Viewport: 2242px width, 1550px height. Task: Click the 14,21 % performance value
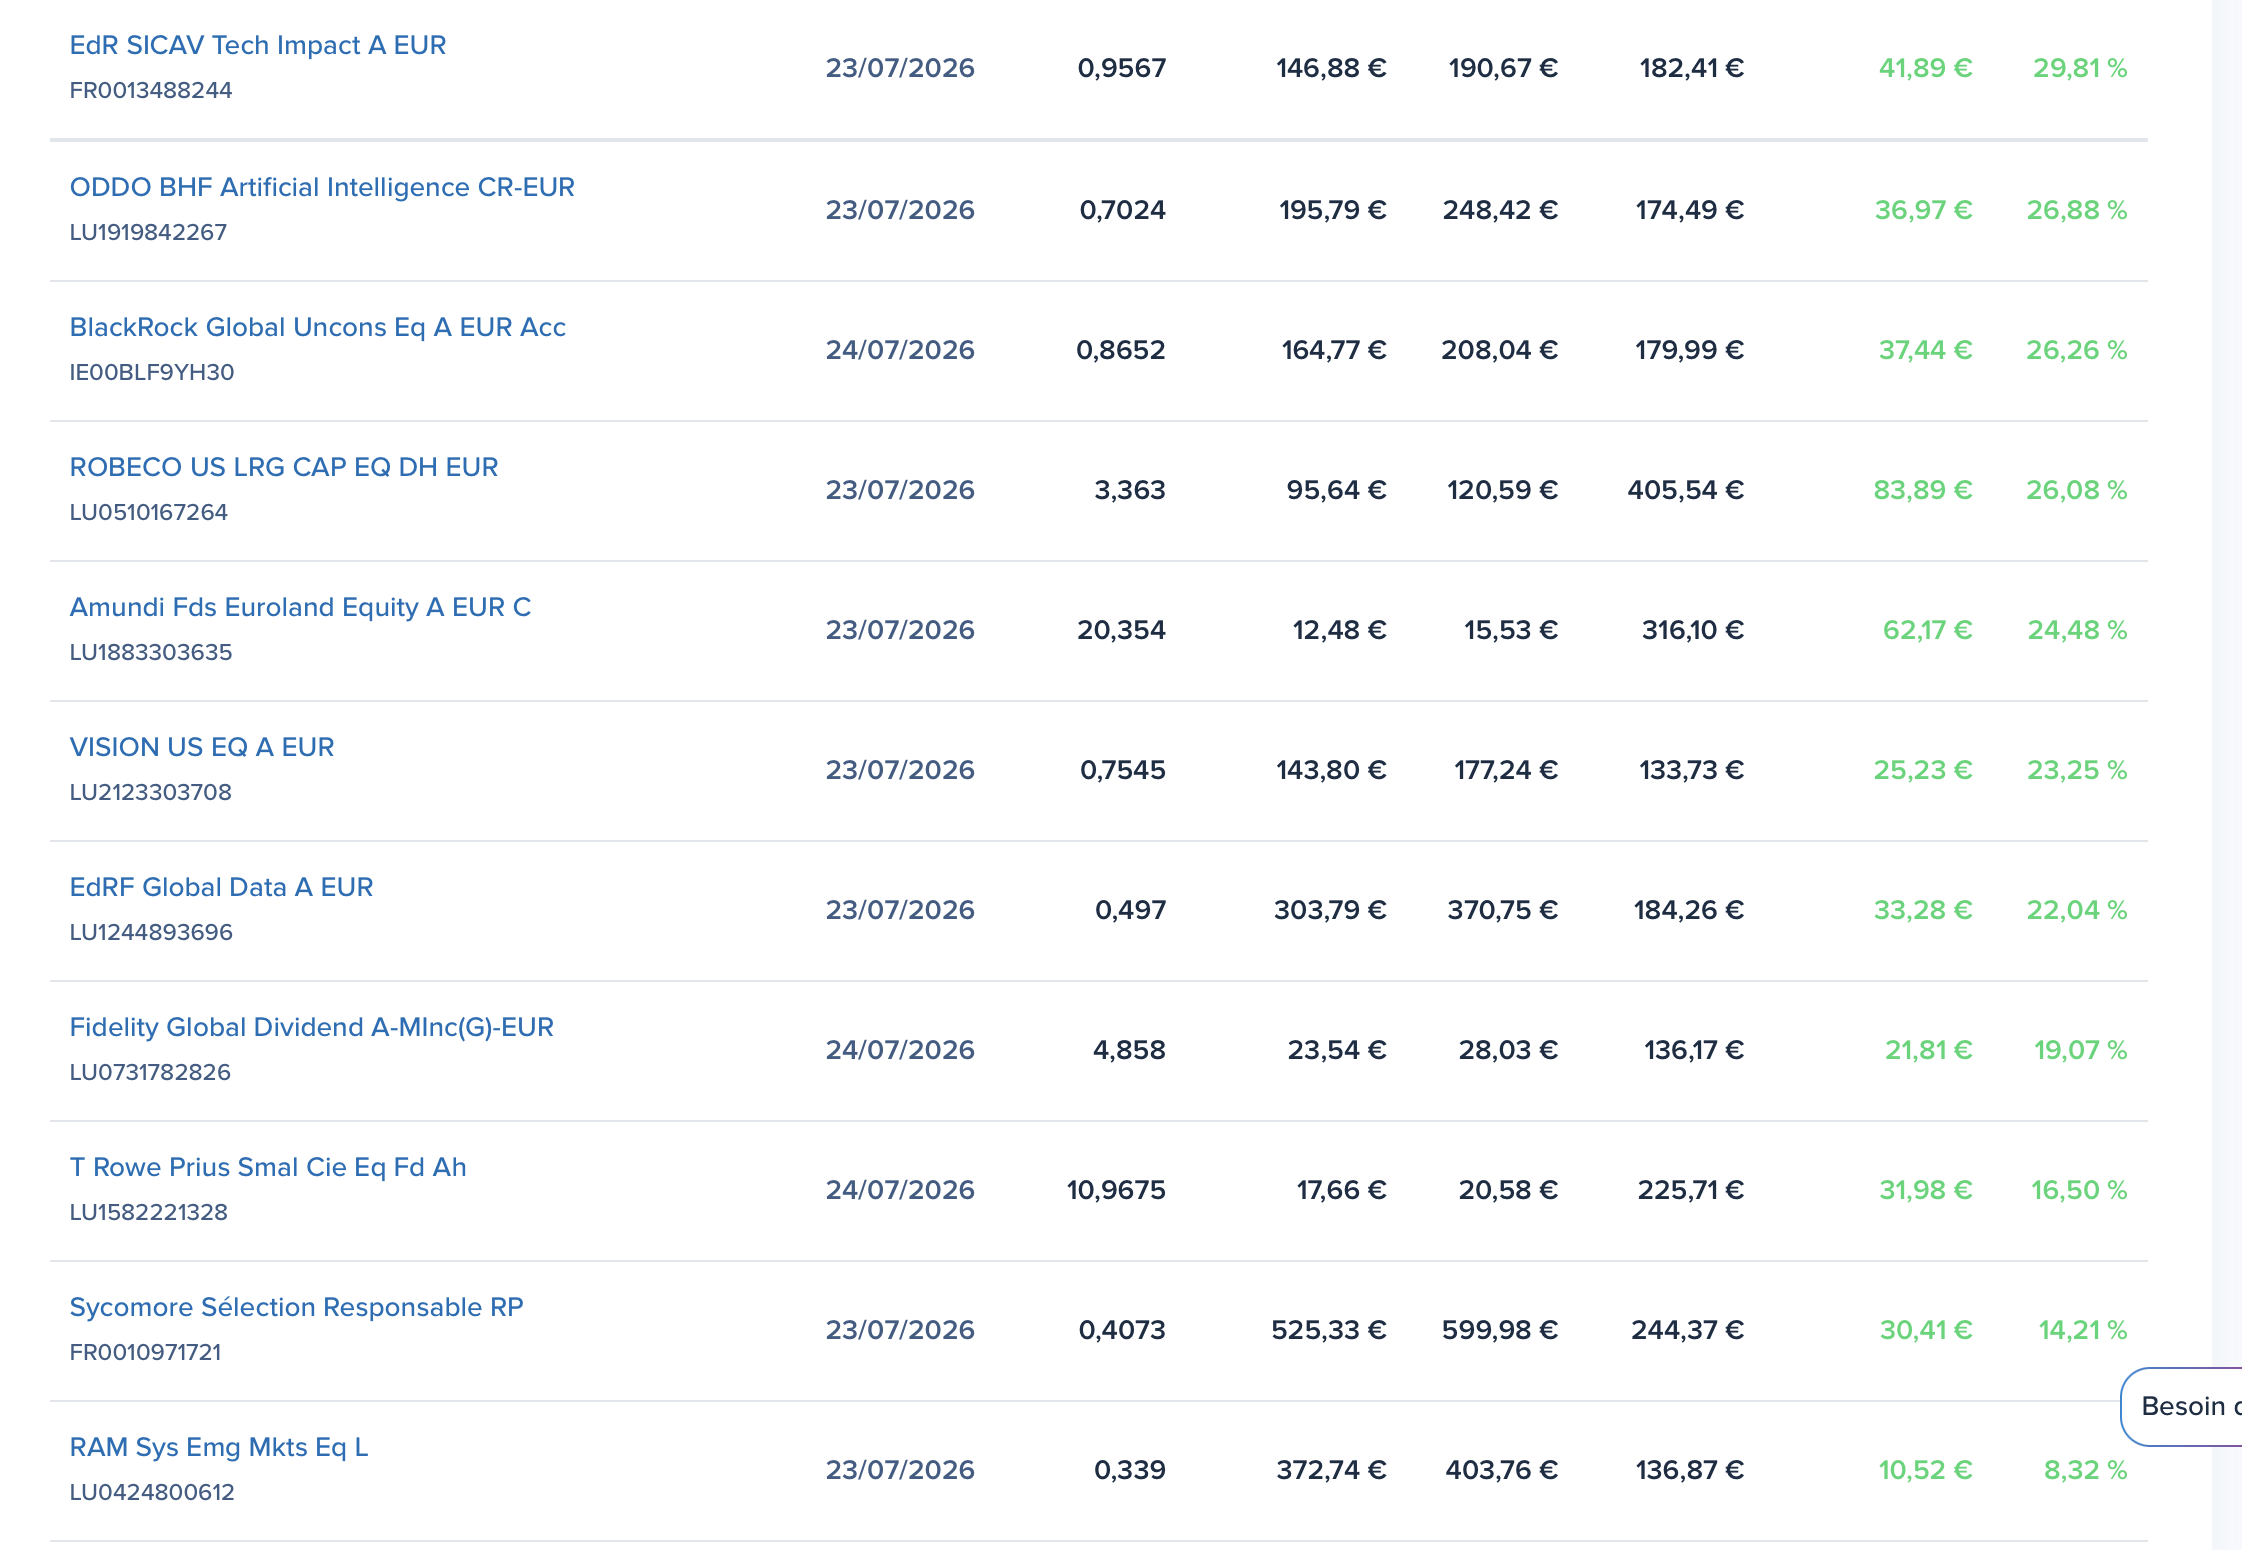point(2083,1330)
